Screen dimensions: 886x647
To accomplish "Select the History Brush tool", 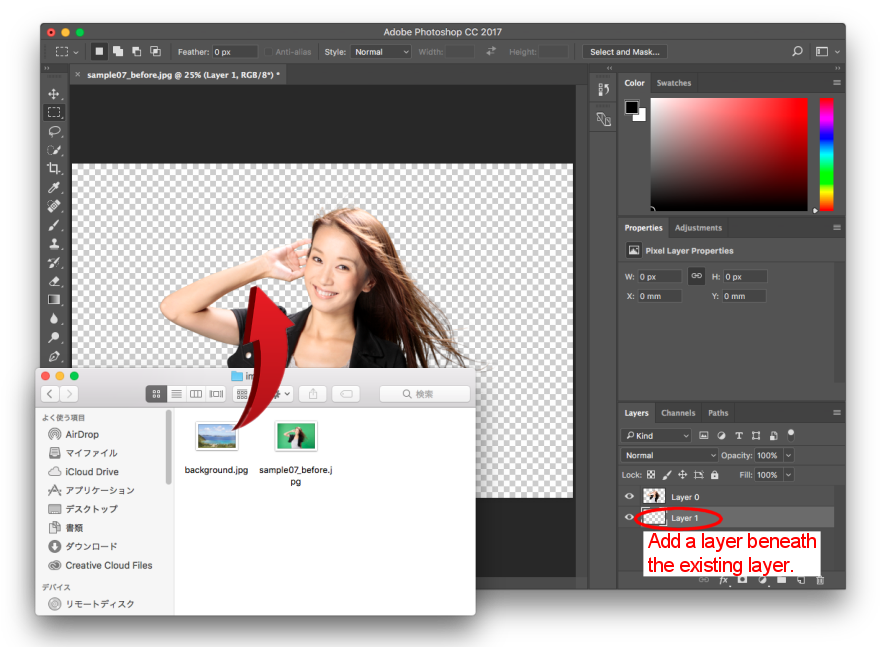I will click(x=54, y=262).
